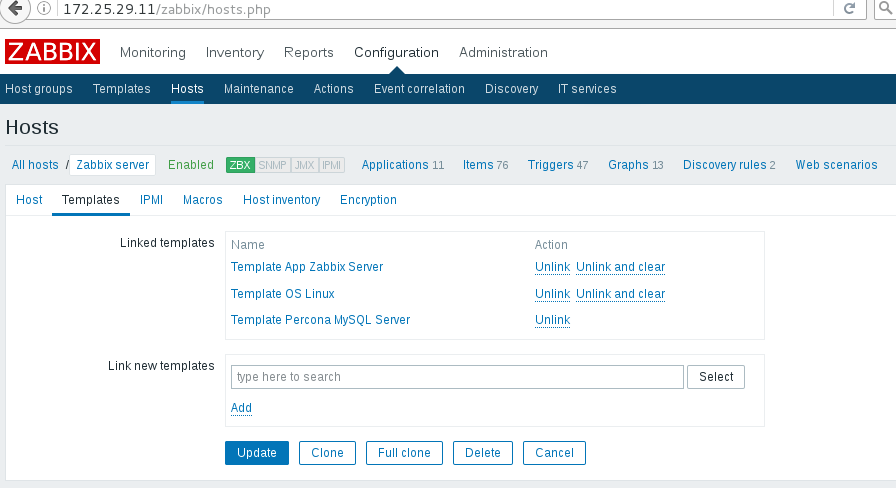Open Template Percona MySQL Server link
Viewport: 896px width, 488px height.
click(321, 320)
